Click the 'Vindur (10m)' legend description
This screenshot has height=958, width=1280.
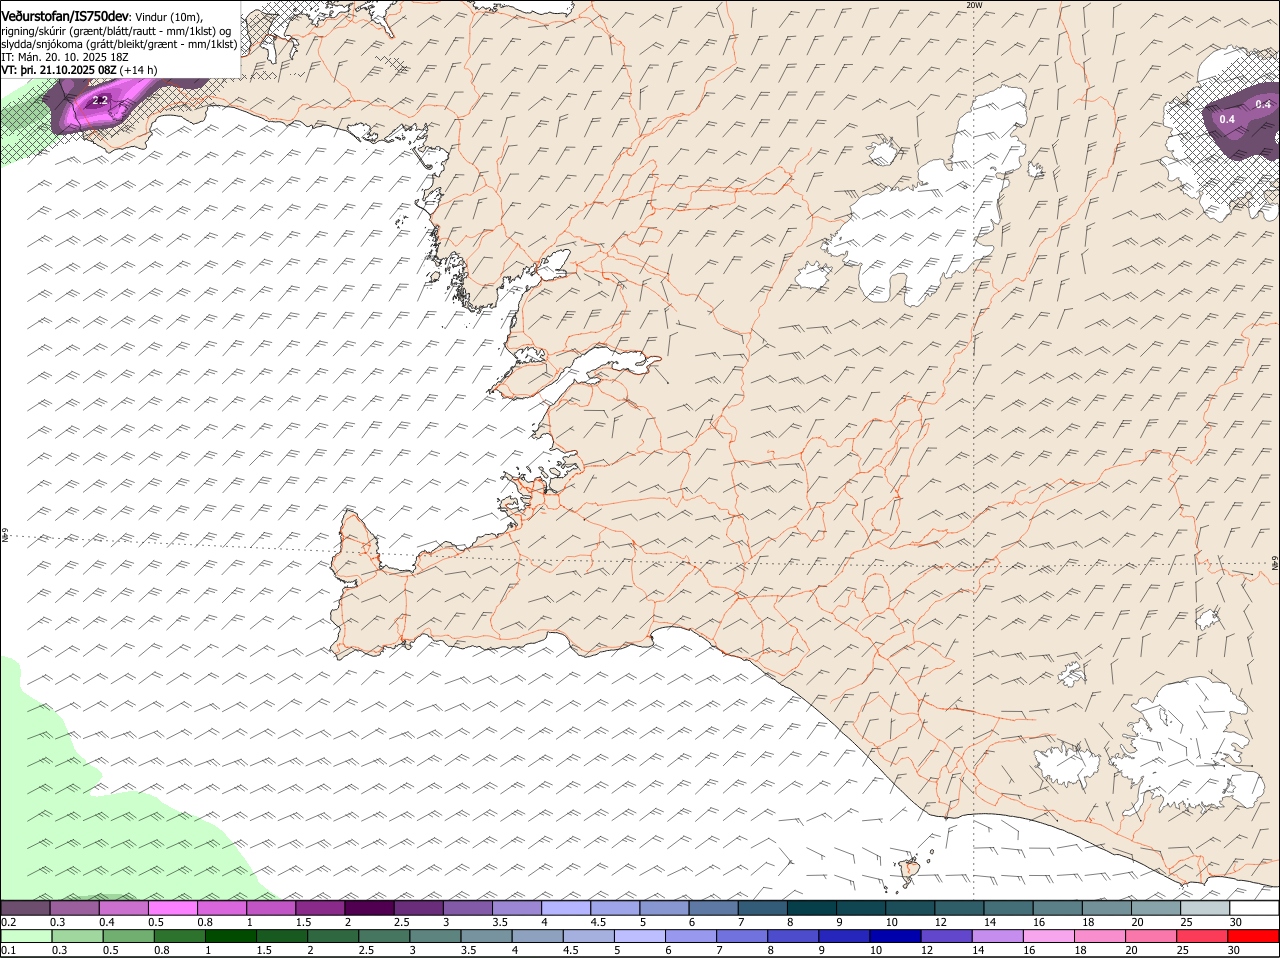pyautogui.click(x=169, y=18)
